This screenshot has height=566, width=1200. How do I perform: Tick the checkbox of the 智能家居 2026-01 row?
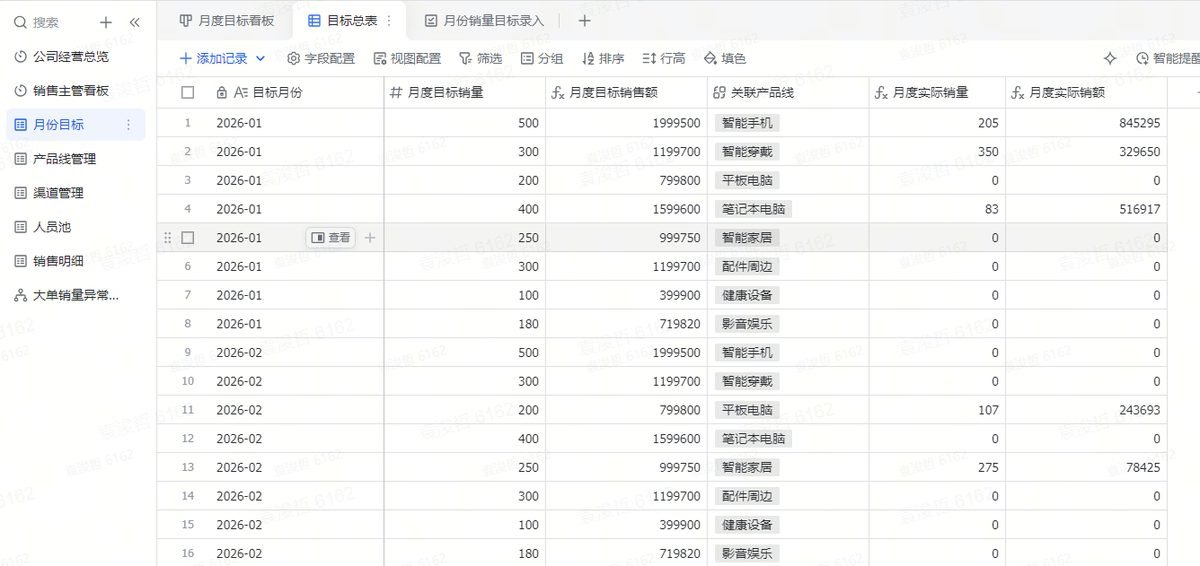point(188,238)
